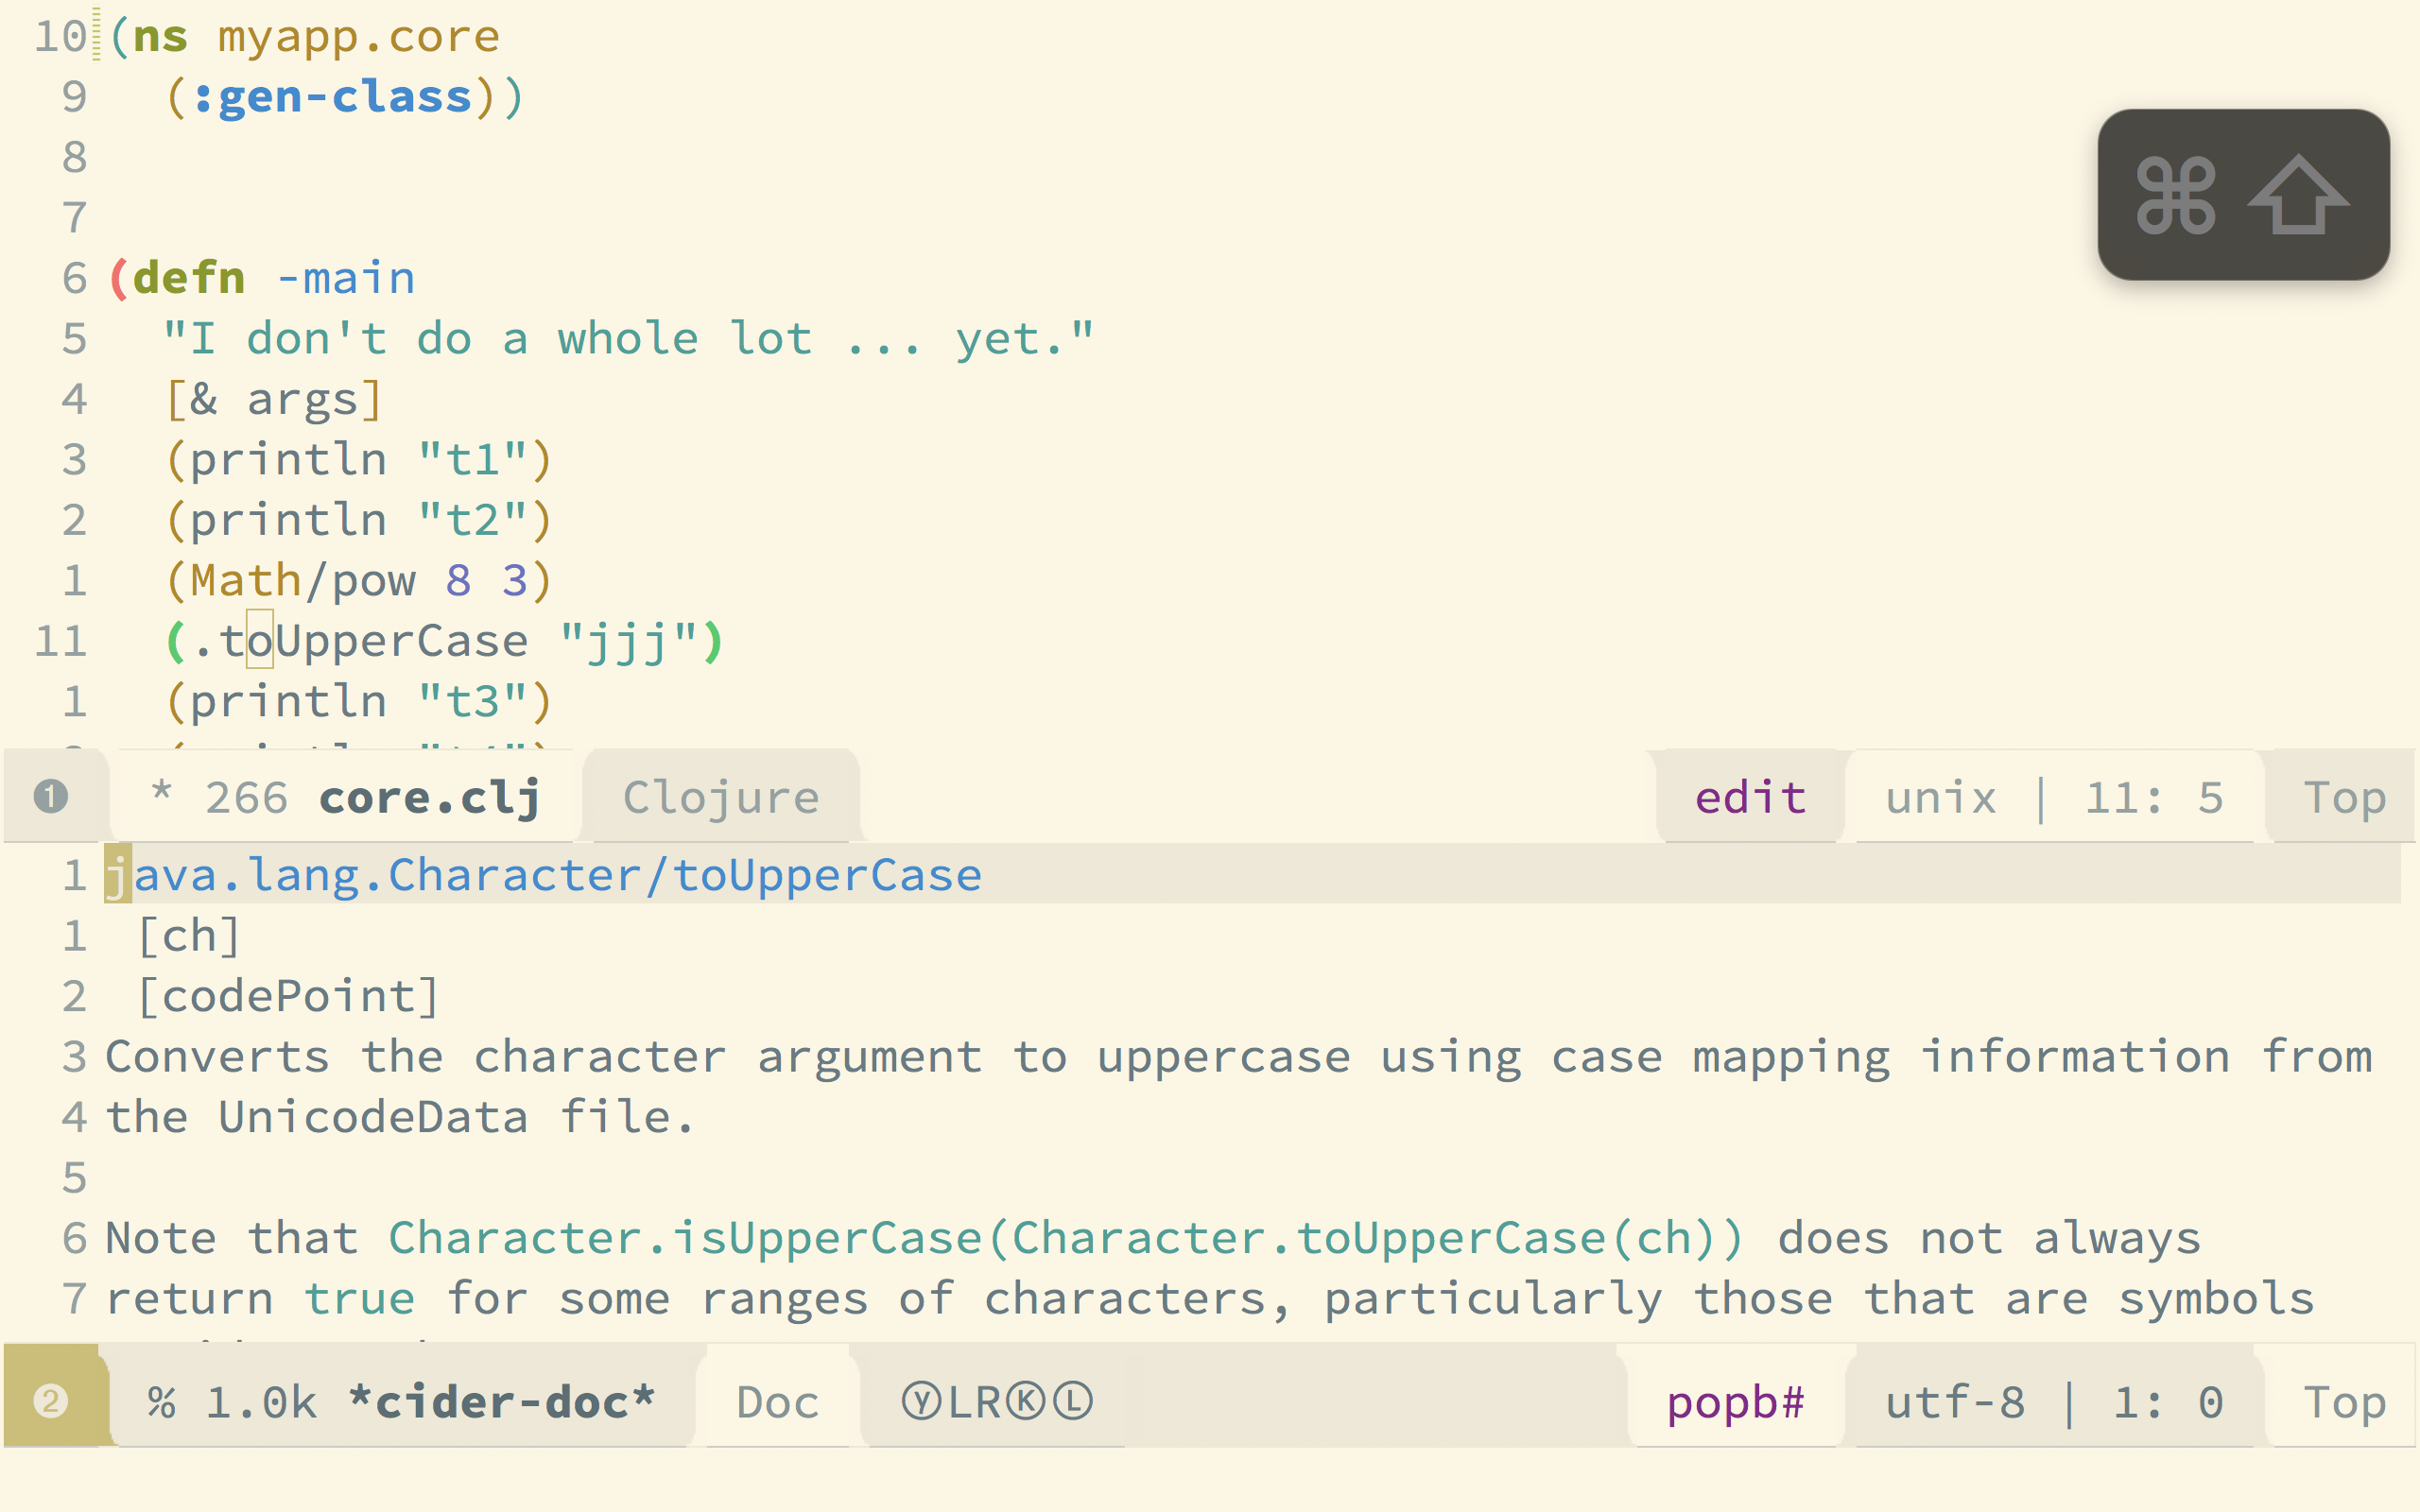Click the circled L minor-mode icon
Viewport: 2420px width, 1512px height.
point(1074,1402)
